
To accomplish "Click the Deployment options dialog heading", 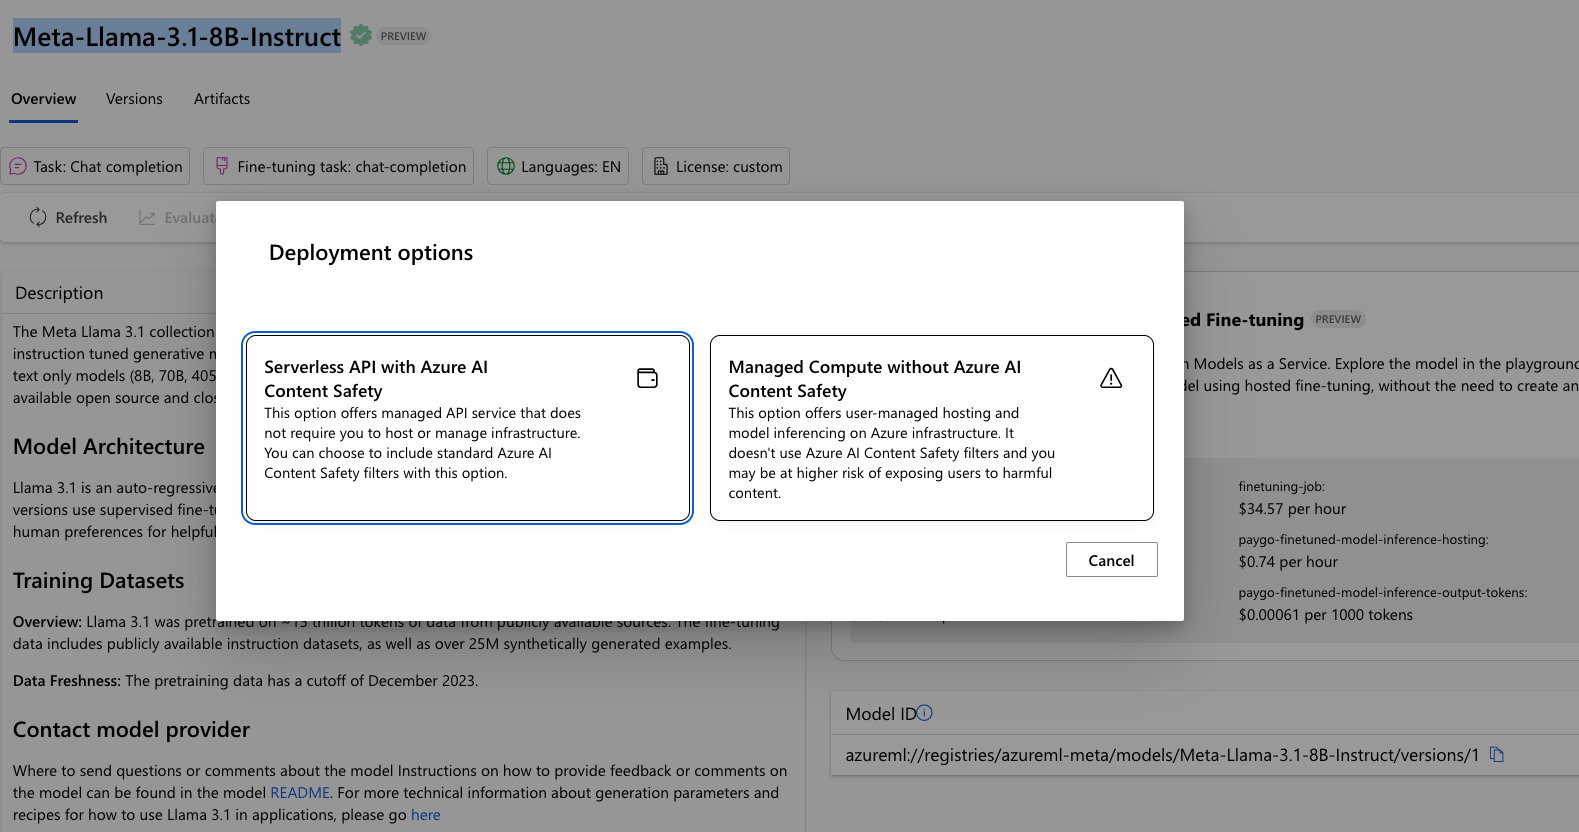I will tap(371, 253).
